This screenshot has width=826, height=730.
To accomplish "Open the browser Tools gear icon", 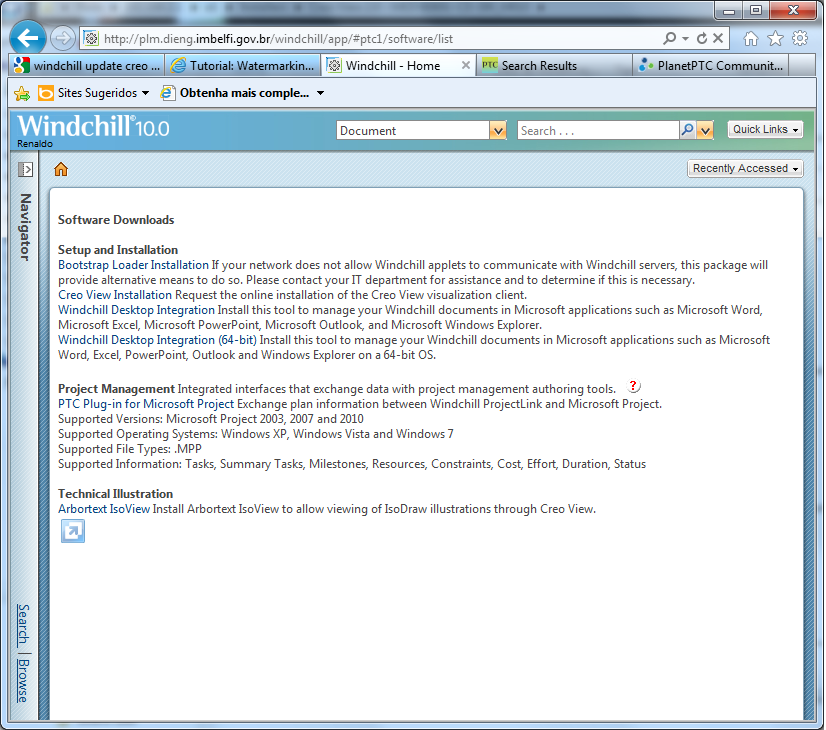I will point(800,38).
